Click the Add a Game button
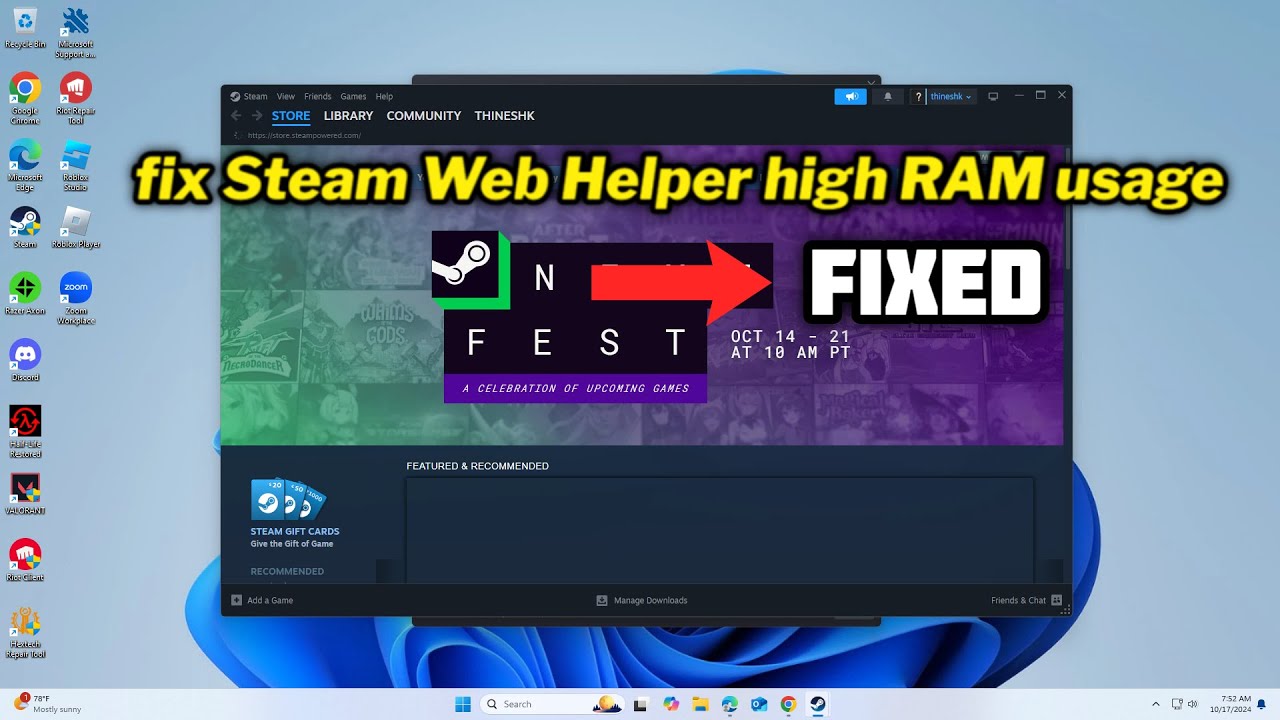Viewport: 1280px width, 720px height. [262, 600]
